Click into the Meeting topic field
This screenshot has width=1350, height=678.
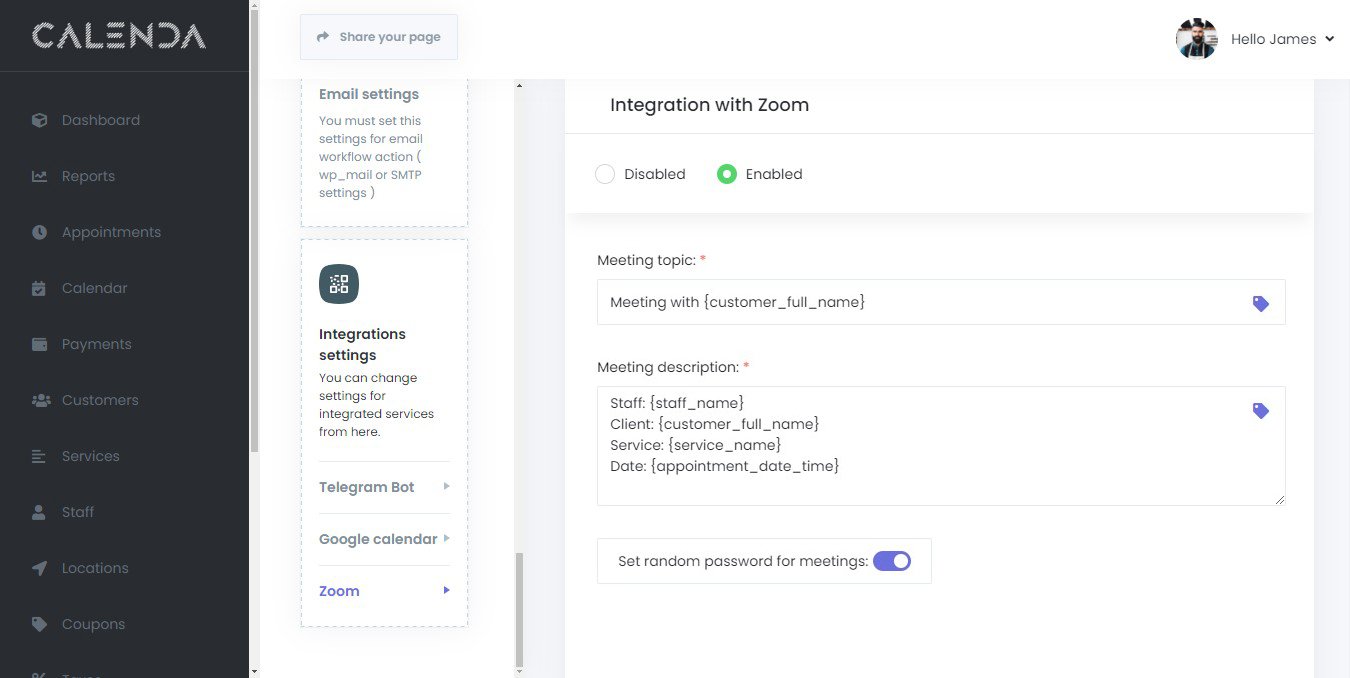coord(920,302)
